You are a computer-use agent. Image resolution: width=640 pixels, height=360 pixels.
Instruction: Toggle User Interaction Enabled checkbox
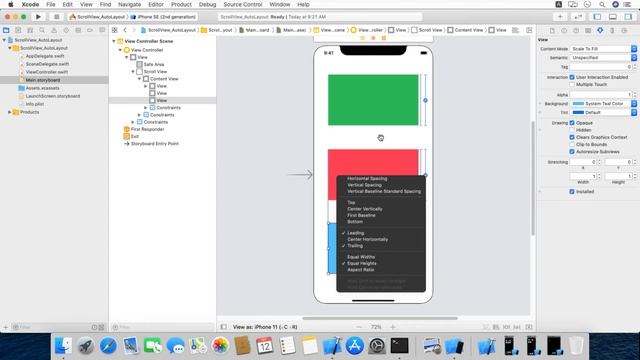(x=572, y=77)
